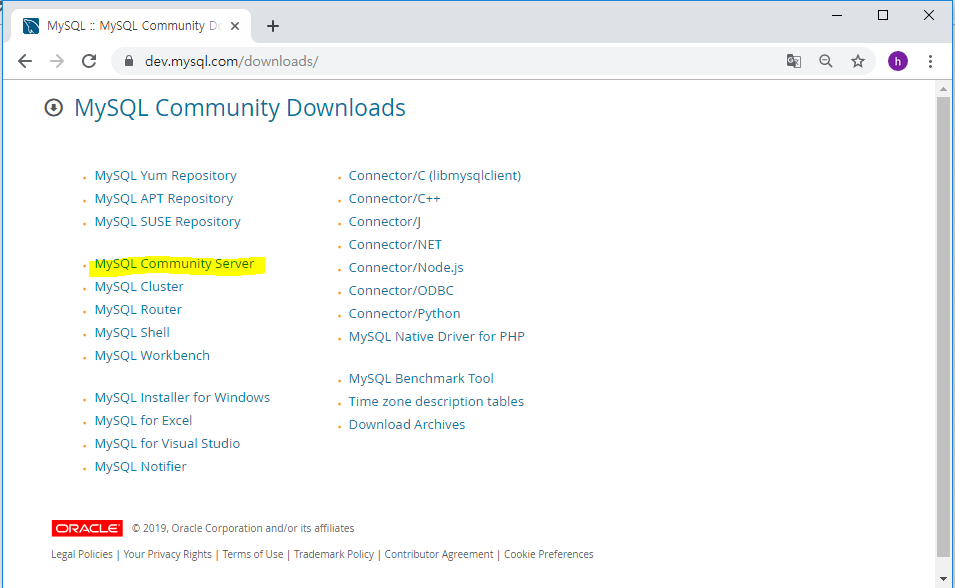
Task: Open the zoom magnifier icon in address bar
Action: tap(826, 61)
